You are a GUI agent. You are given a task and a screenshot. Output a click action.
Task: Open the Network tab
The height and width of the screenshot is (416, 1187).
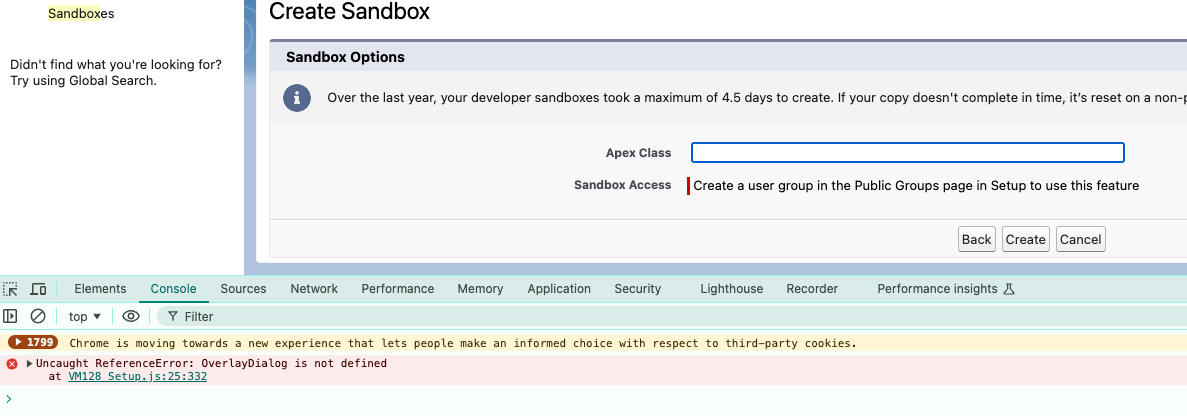tap(314, 289)
